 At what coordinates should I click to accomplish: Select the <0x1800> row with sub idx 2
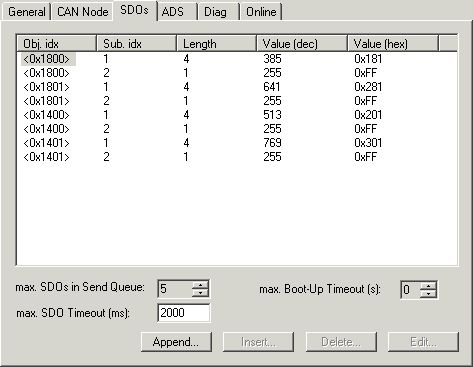point(237,73)
